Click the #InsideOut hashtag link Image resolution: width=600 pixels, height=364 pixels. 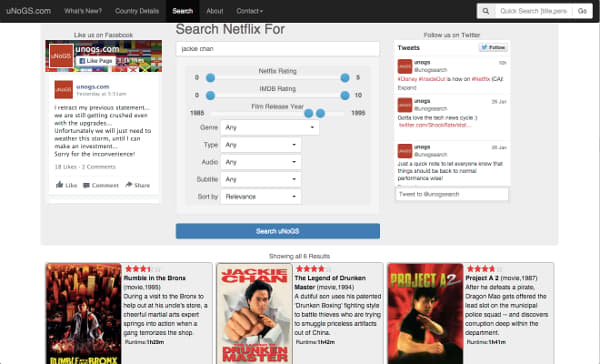[x=432, y=79]
